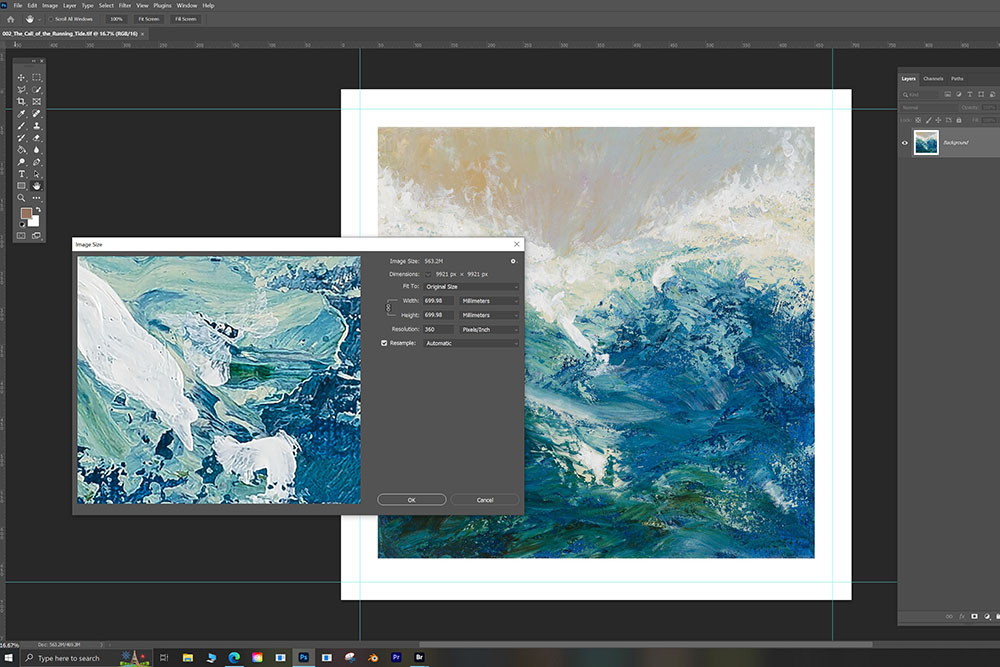This screenshot has width=1000, height=667.
Task: Uncheck the Resample checkbox
Action: click(x=384, y=343)
